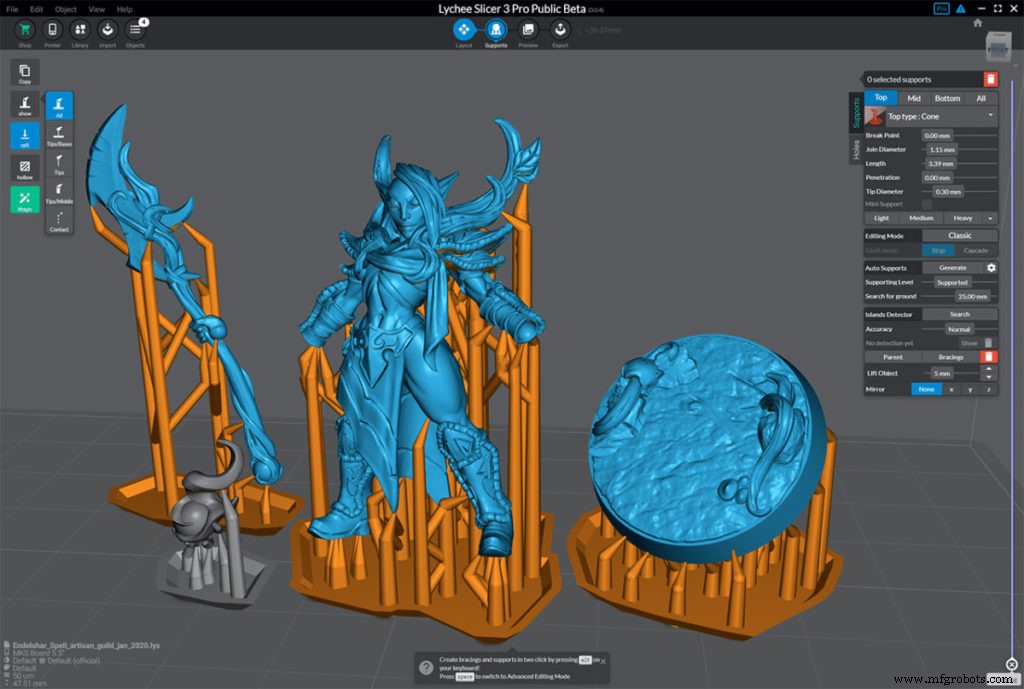Open the Top type Cone dropdown
Screen dimensions: 1024x689
[940, 116]
